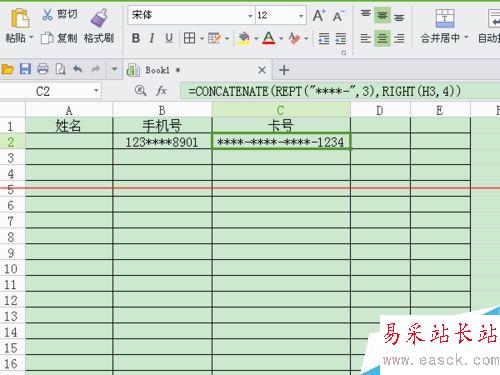Select cell 123****8901

(x=162, y=142)
